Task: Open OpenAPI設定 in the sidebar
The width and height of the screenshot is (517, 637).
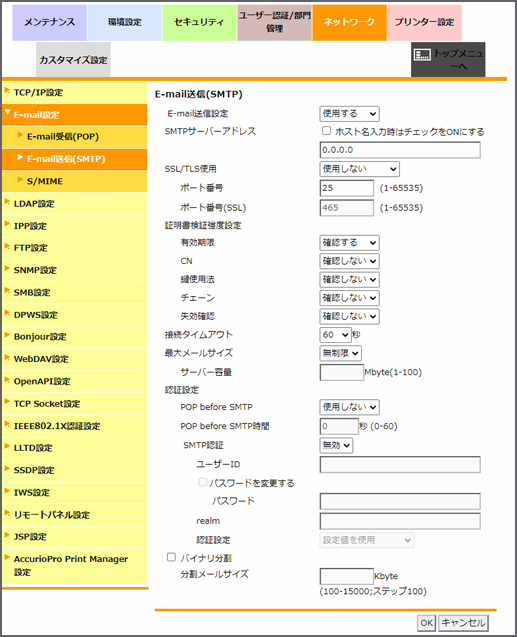Action: [x=75, y=381]
